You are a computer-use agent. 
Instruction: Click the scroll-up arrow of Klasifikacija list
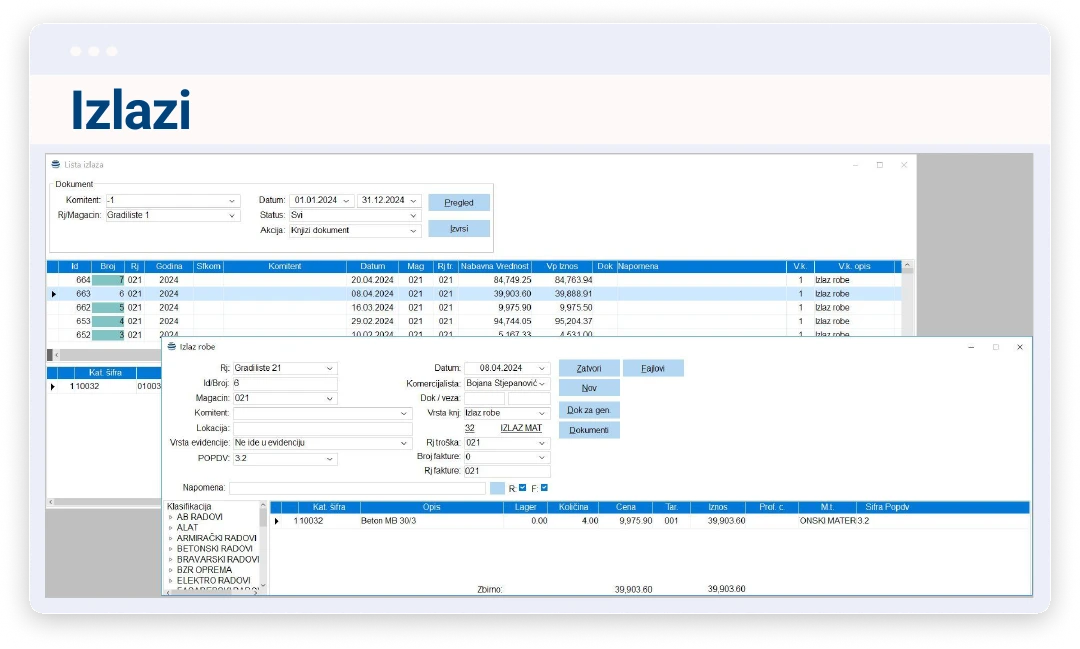tap(263, 507)
